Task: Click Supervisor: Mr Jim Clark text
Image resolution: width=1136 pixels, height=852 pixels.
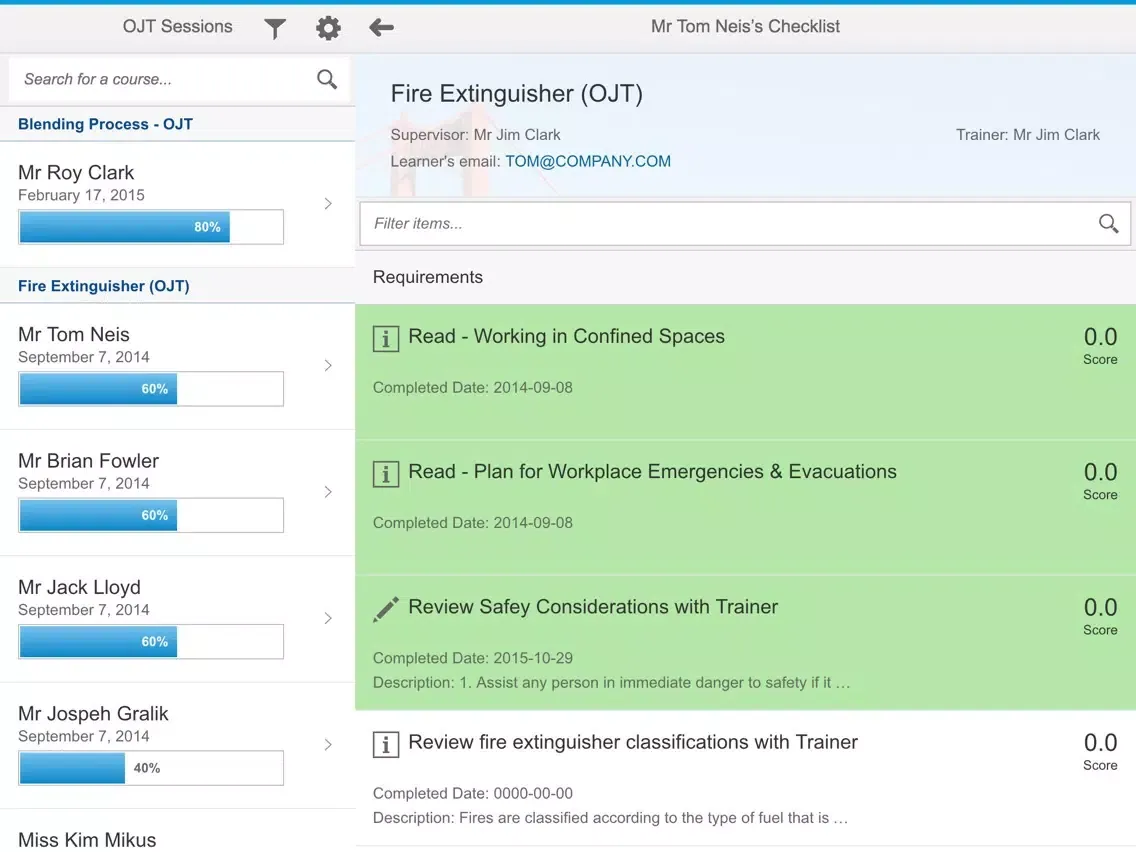Action: 475,135
